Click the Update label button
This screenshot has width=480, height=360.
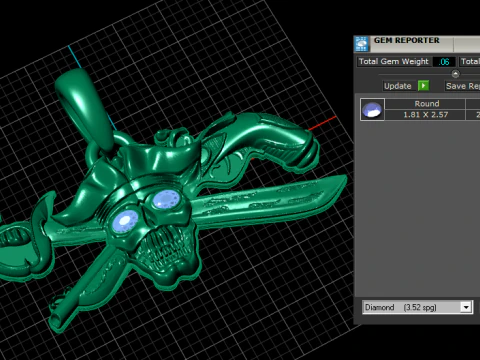pos(398,86)
